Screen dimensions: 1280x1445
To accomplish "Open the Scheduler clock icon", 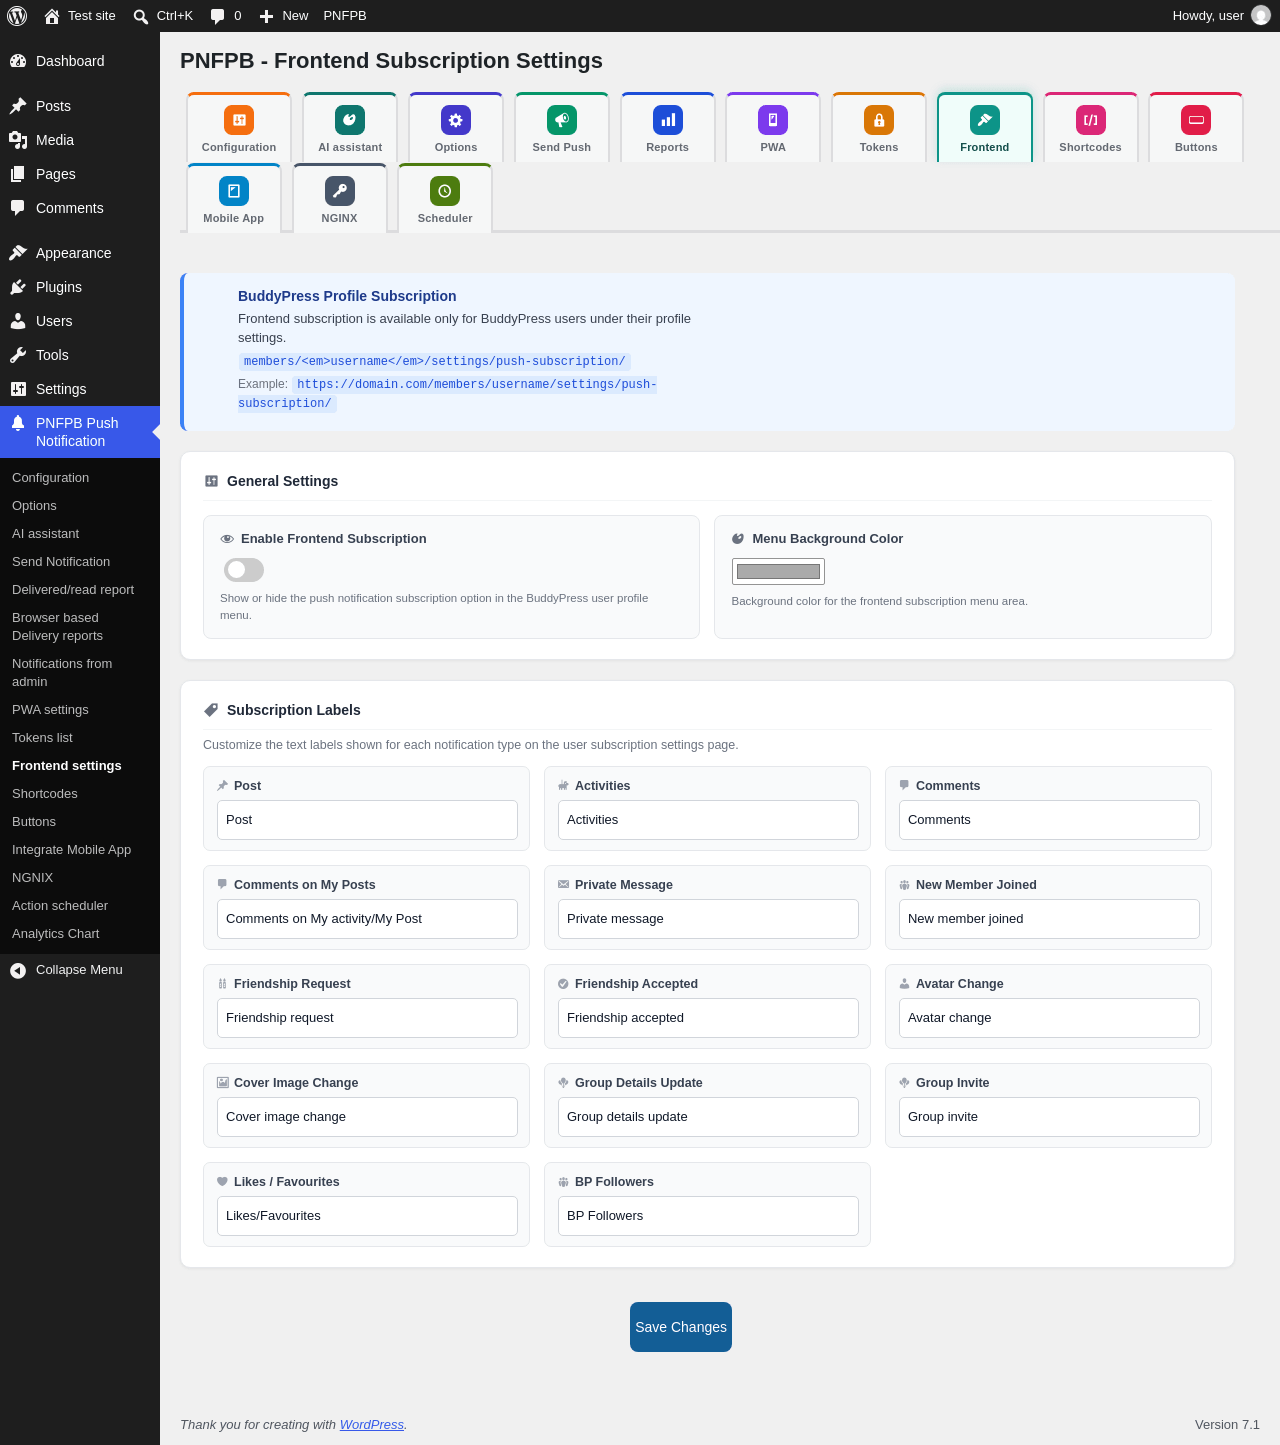I will pos(445,191).
